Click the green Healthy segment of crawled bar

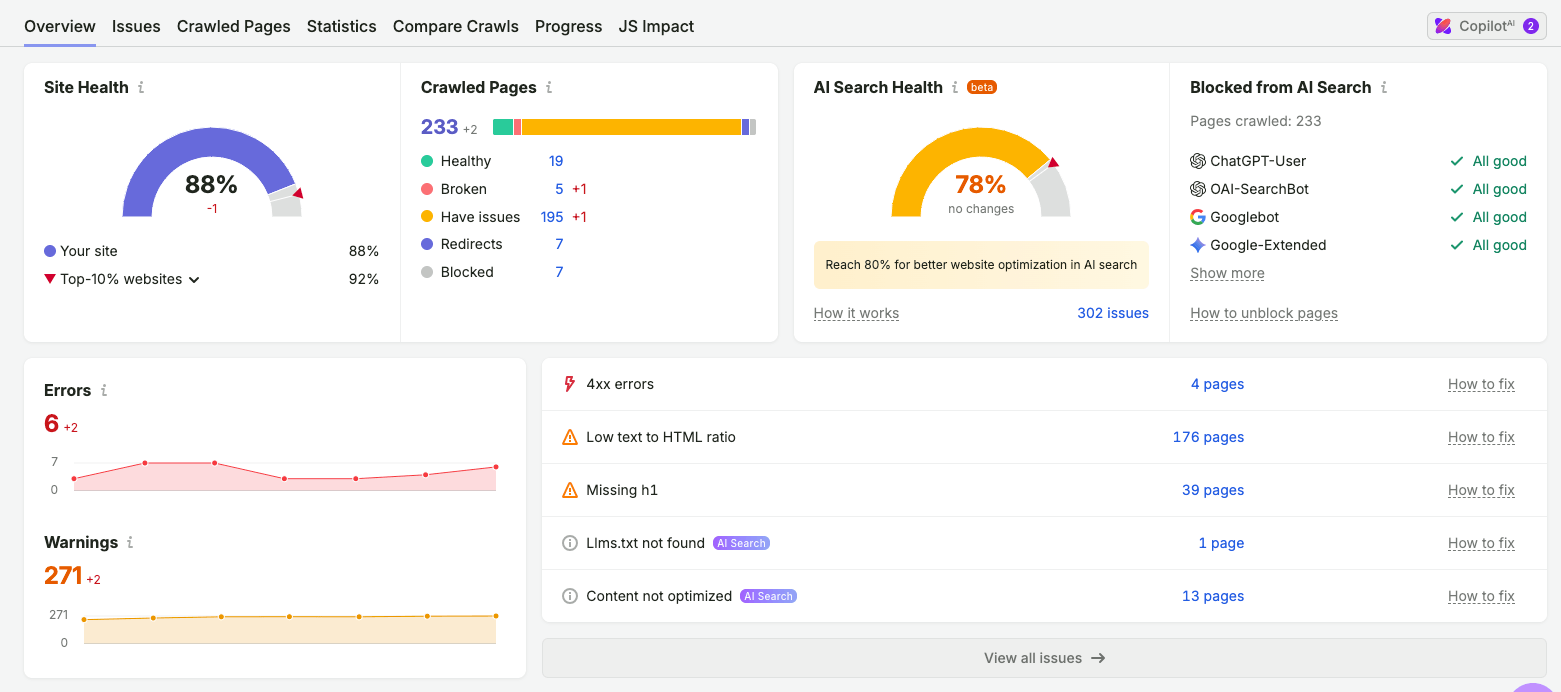[503, 127]
